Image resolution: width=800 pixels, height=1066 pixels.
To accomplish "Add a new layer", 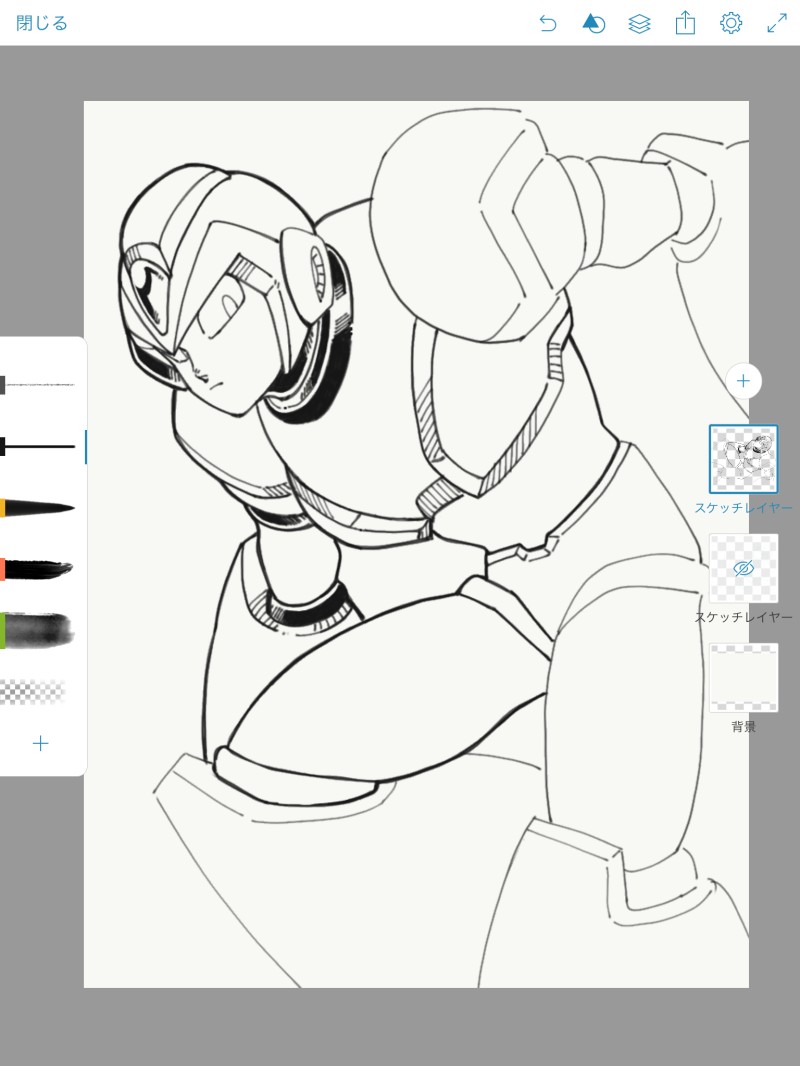I will (743, 381).
